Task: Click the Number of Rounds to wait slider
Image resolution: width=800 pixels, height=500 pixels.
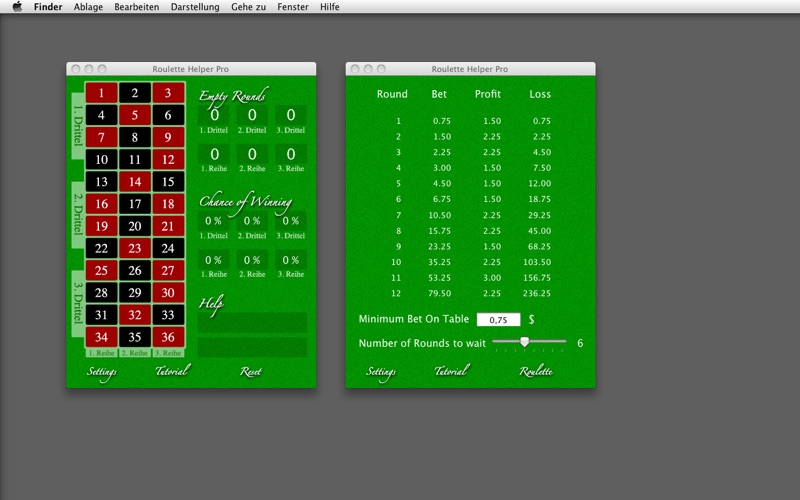Action: (x=524, y=342)
